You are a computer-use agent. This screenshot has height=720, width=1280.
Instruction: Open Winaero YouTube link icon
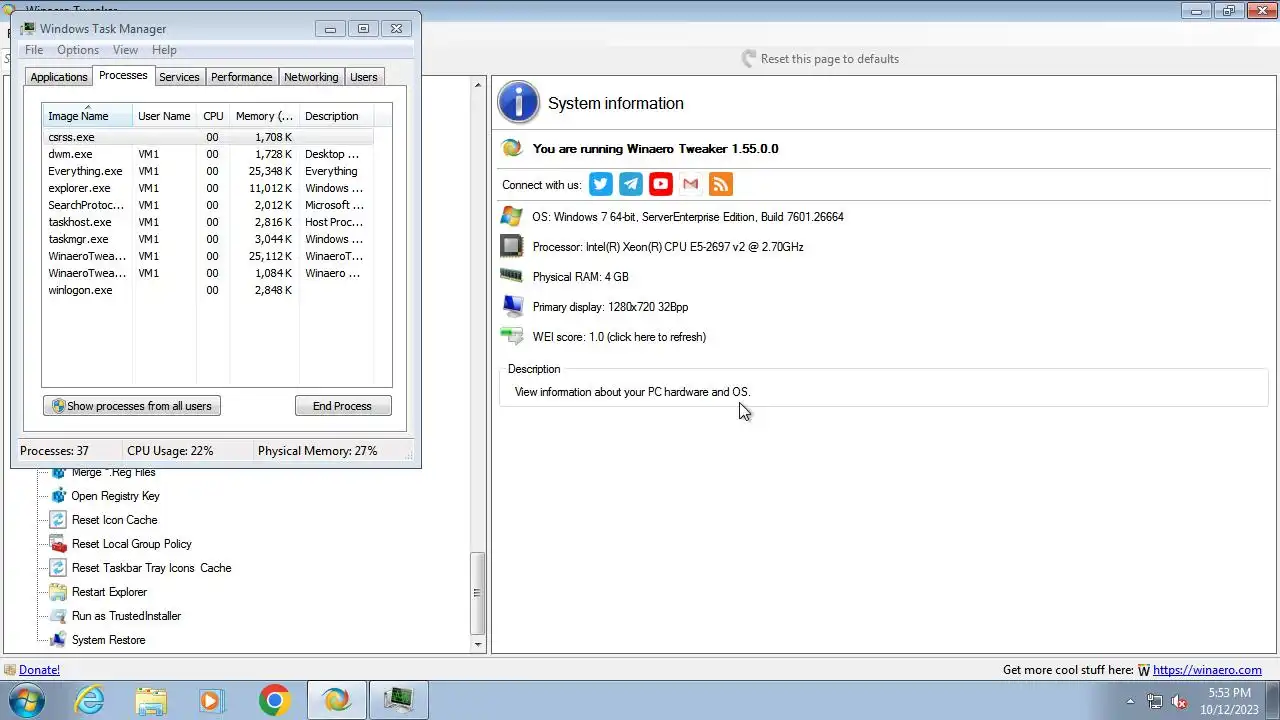tap(661, 184)
